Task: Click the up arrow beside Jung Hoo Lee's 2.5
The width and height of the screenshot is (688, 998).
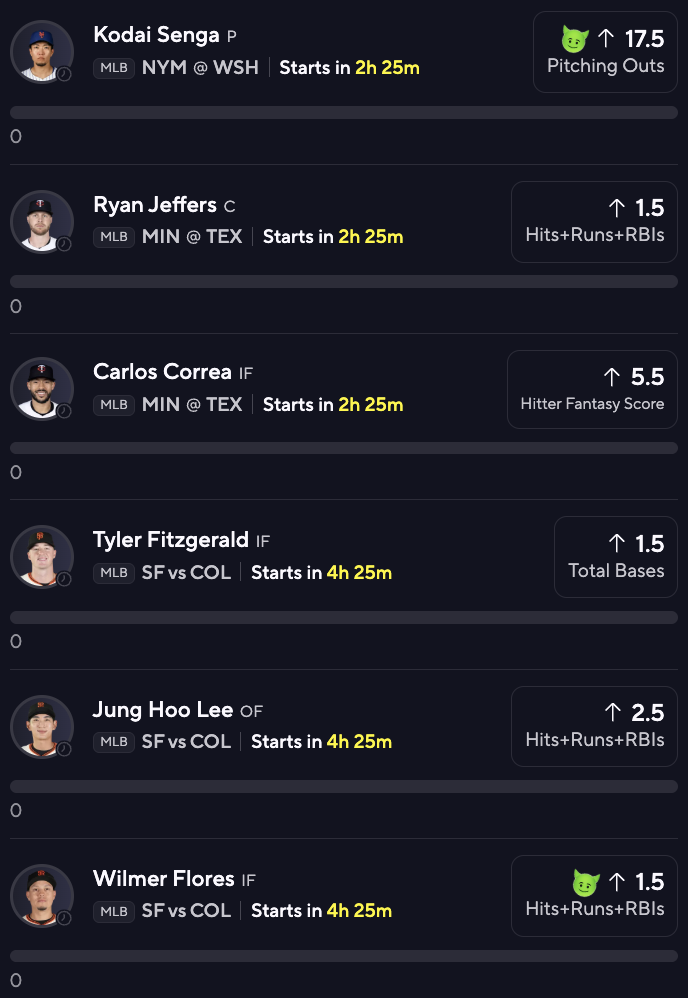Action: pyautogui.click(x=613, y=713)
